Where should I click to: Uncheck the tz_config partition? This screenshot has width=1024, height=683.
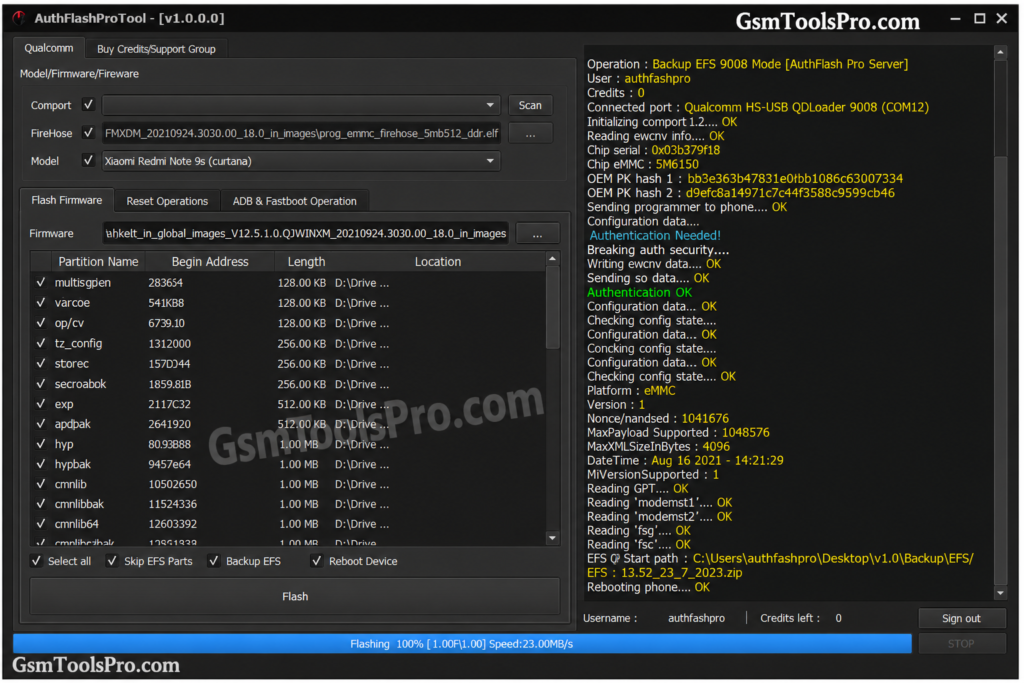click(40, 343)
